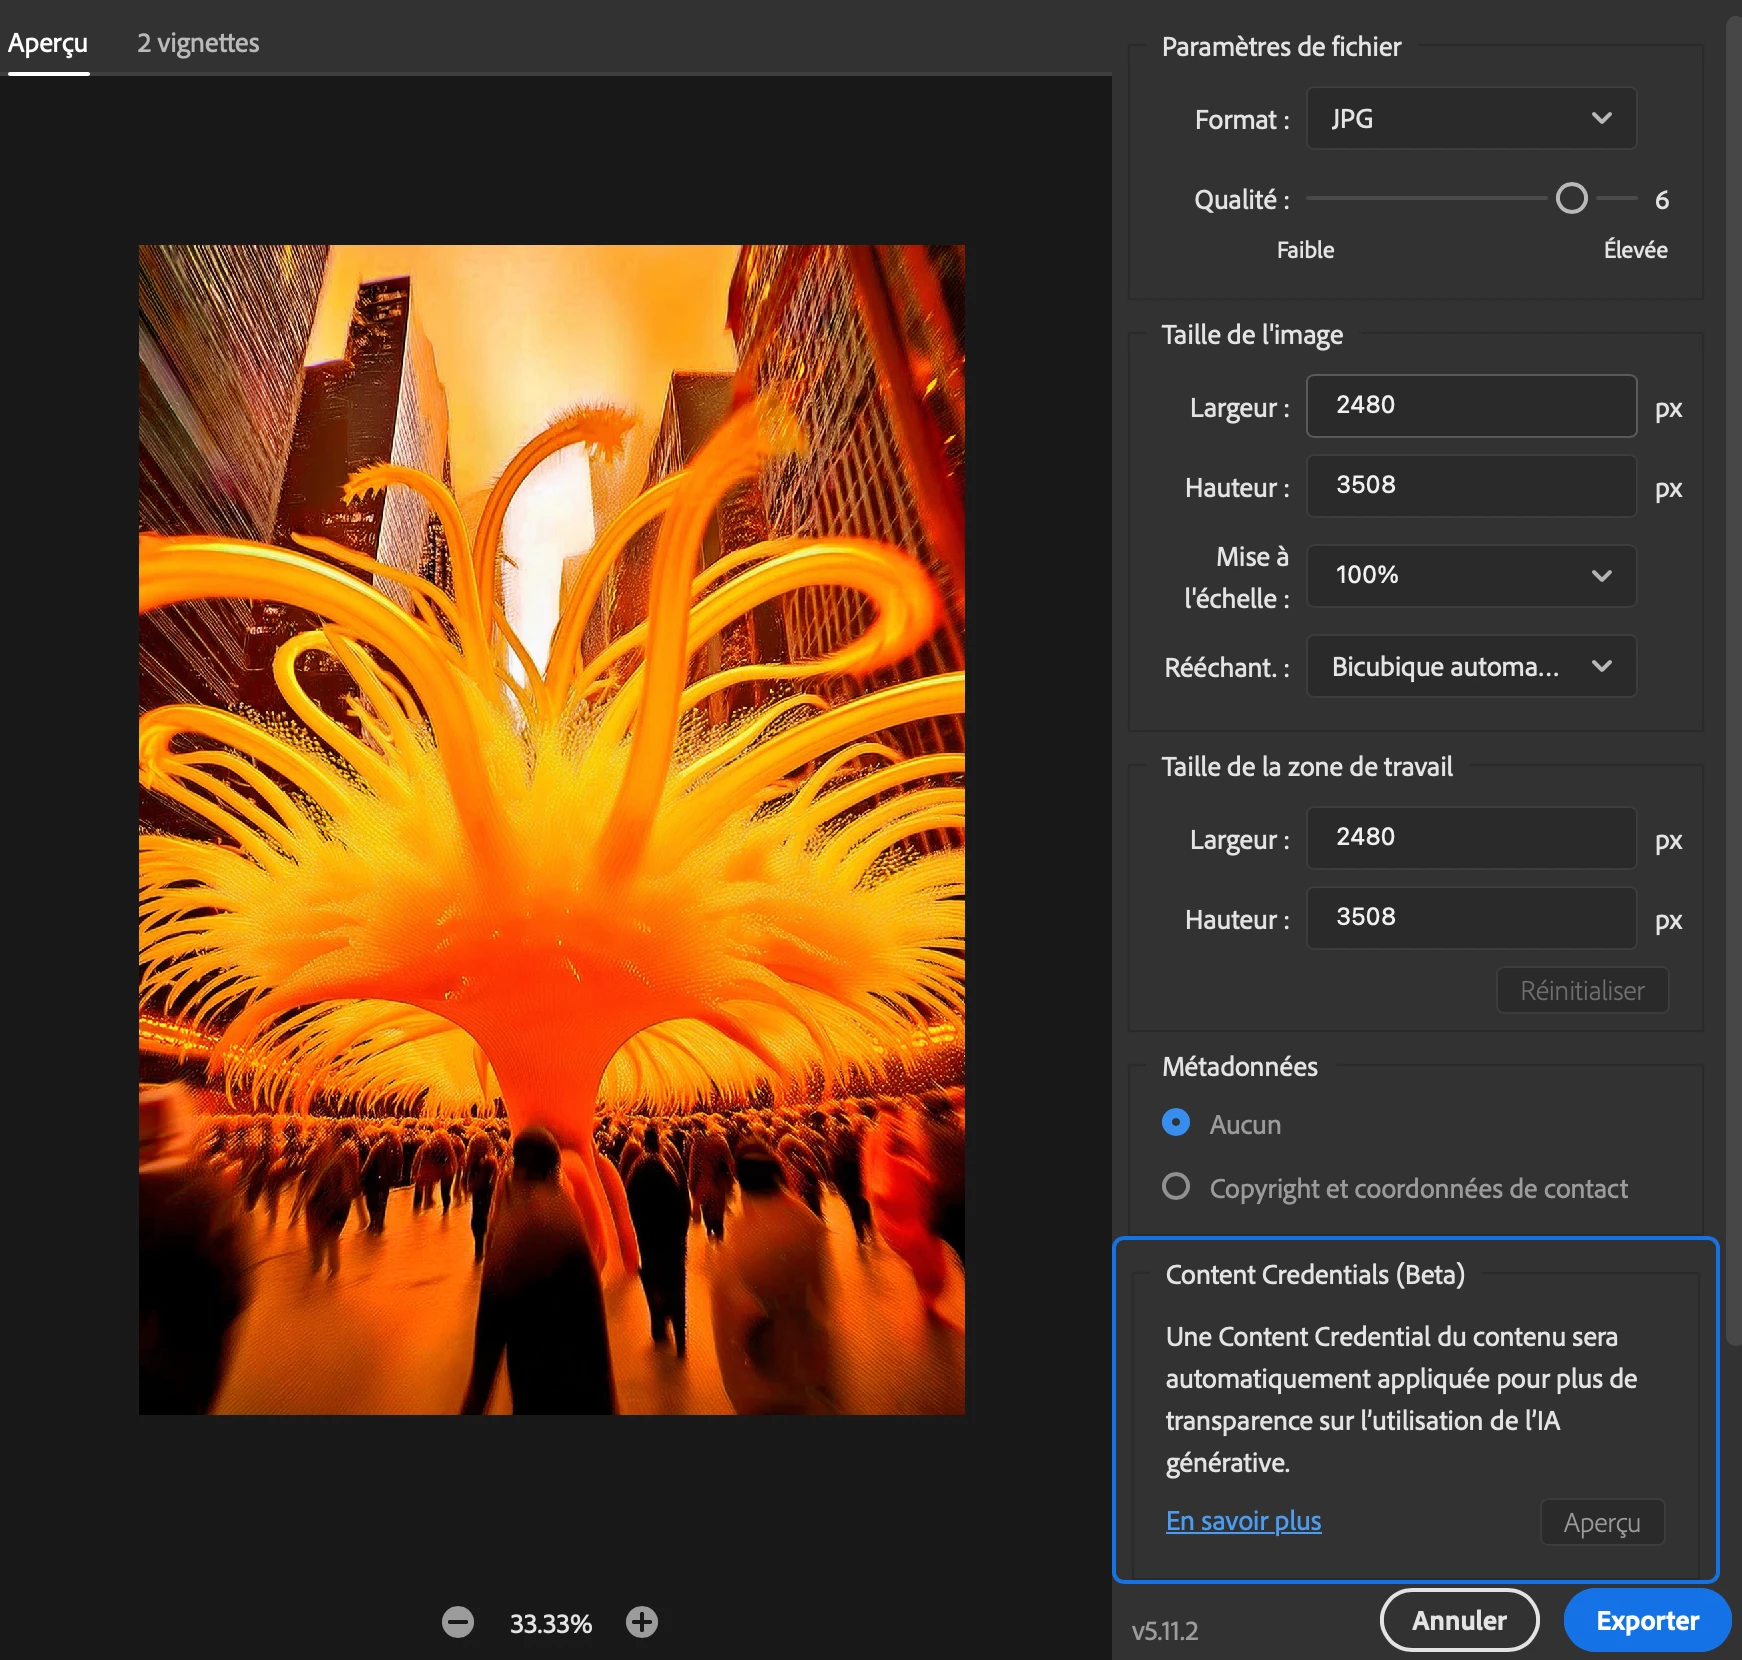Click the zone de travail Hauteur field

1471,918
